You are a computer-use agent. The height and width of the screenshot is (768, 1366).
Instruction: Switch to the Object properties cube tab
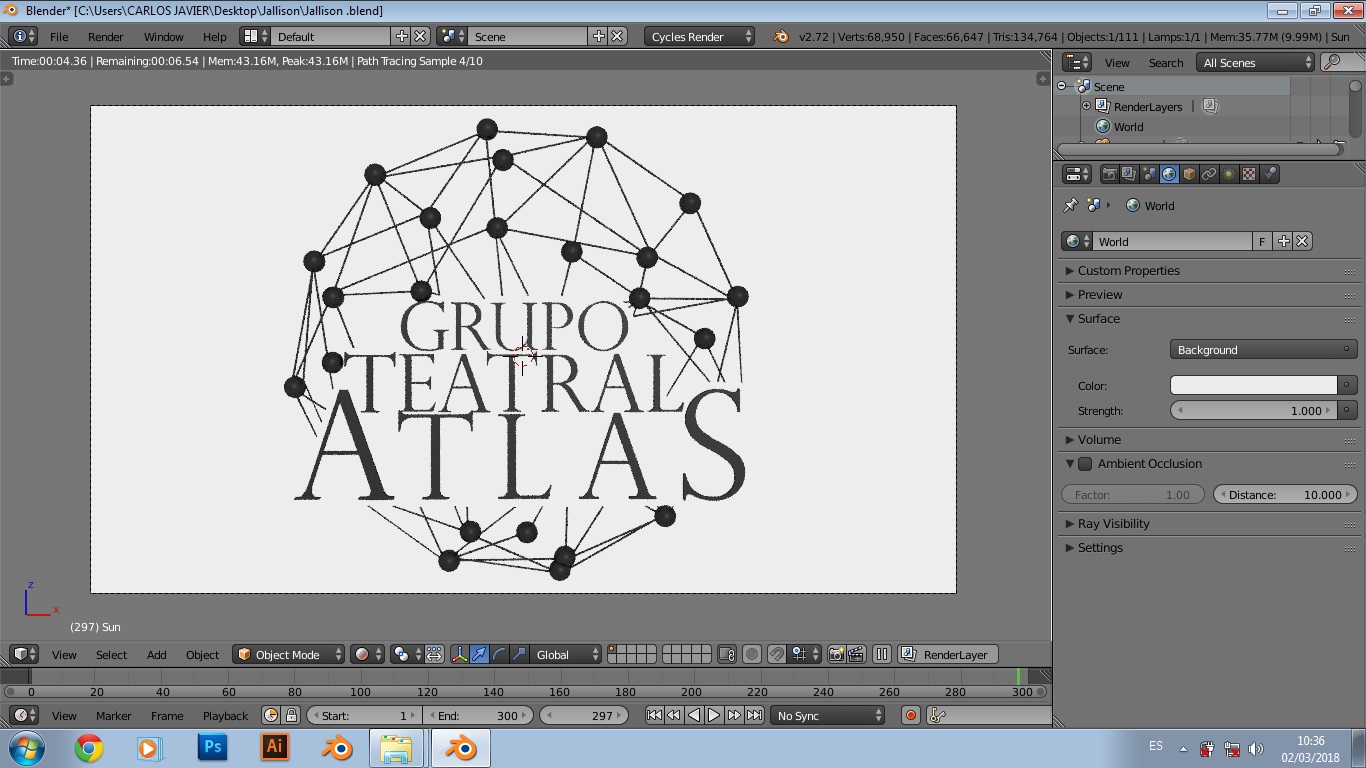pos(1189,174)
